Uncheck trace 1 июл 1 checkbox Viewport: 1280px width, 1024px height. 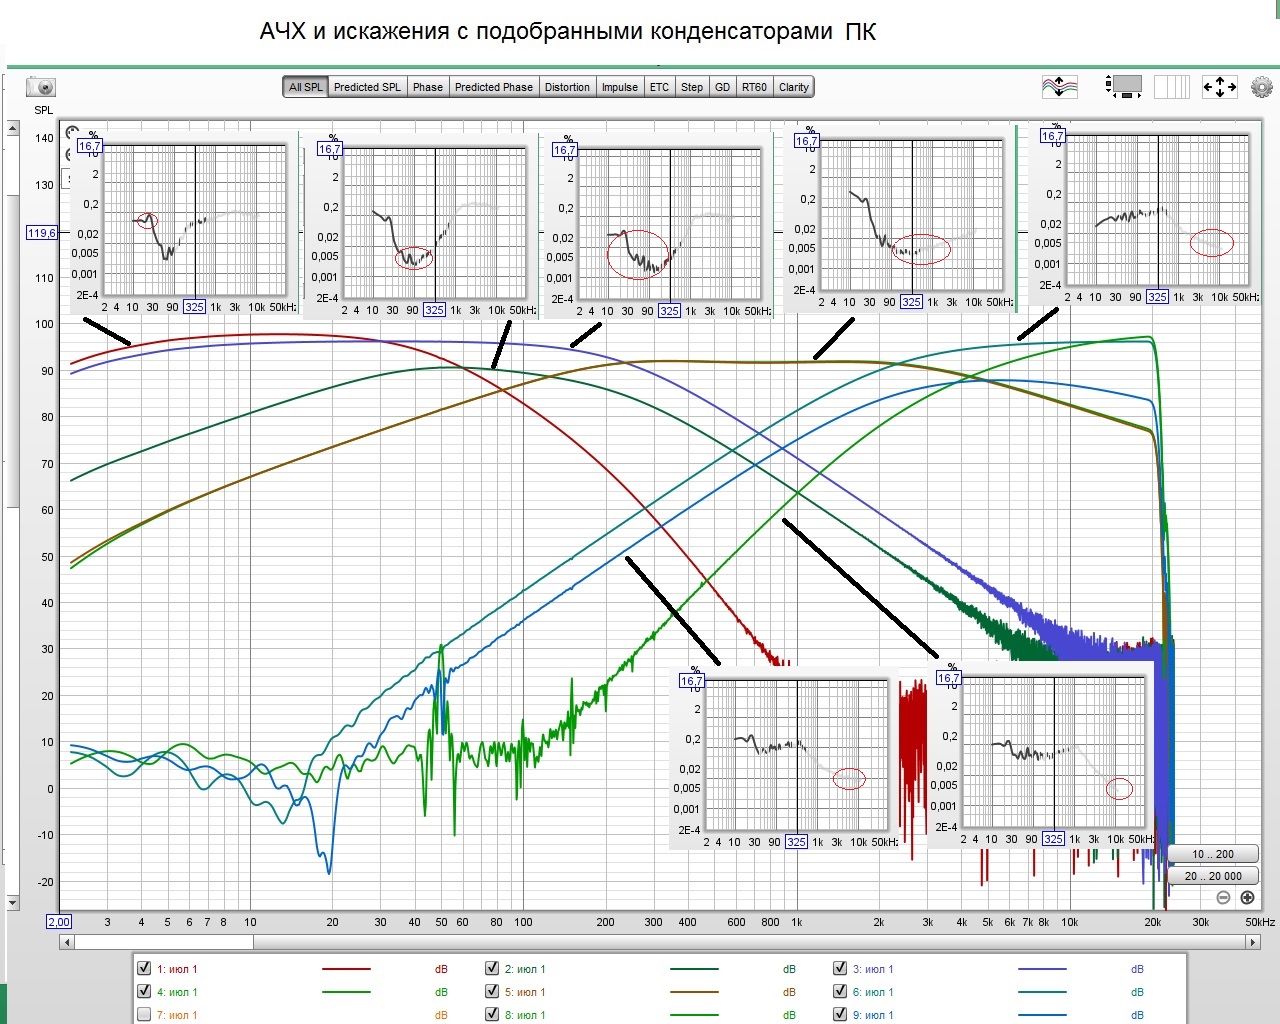144,968
